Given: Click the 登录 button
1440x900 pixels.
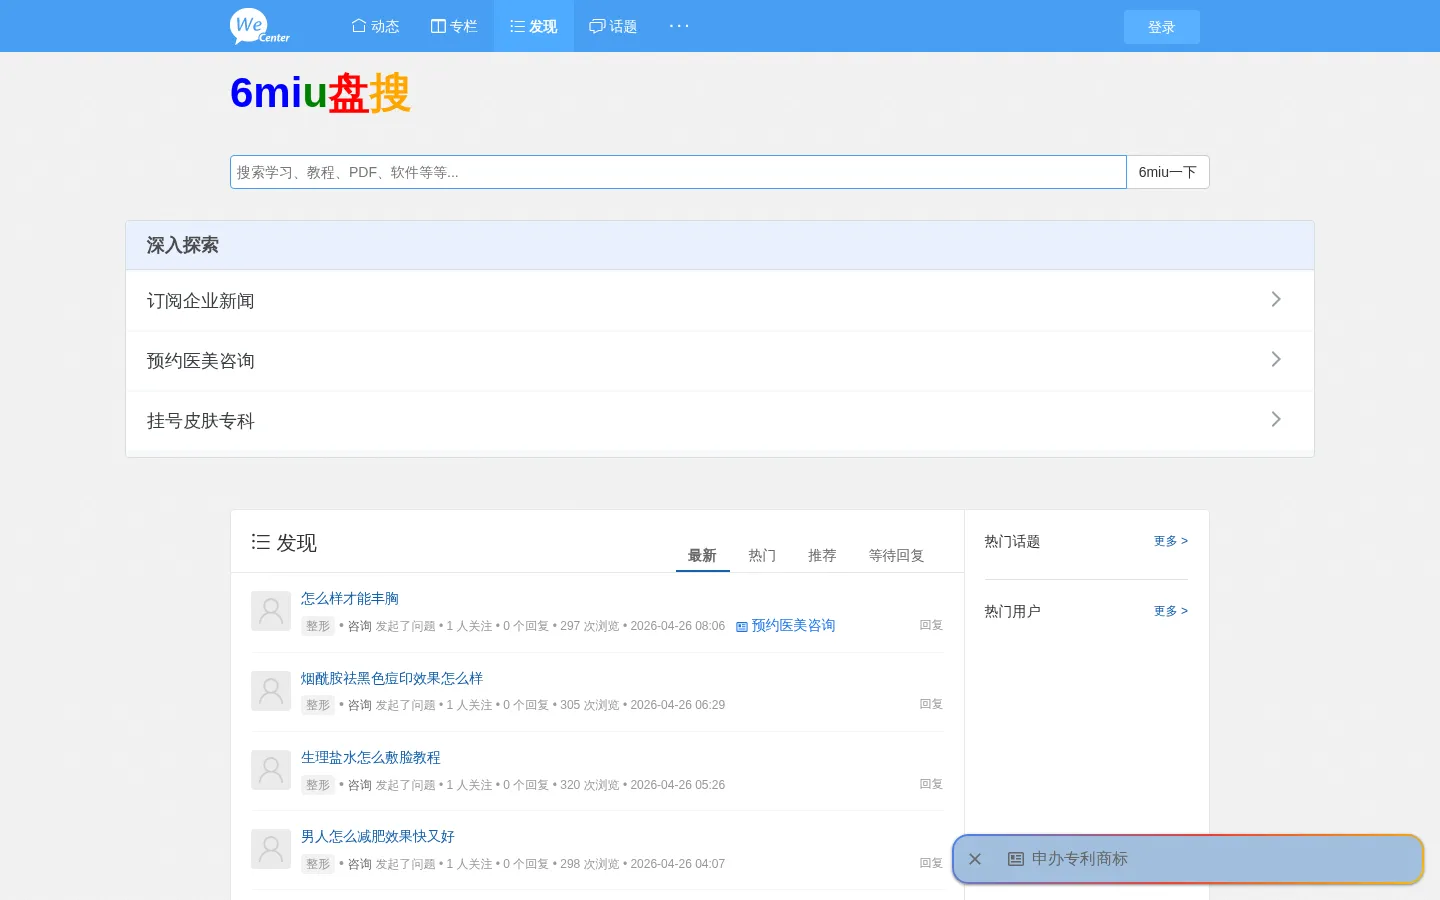Looking at the screenshot, I should 1161,27.
